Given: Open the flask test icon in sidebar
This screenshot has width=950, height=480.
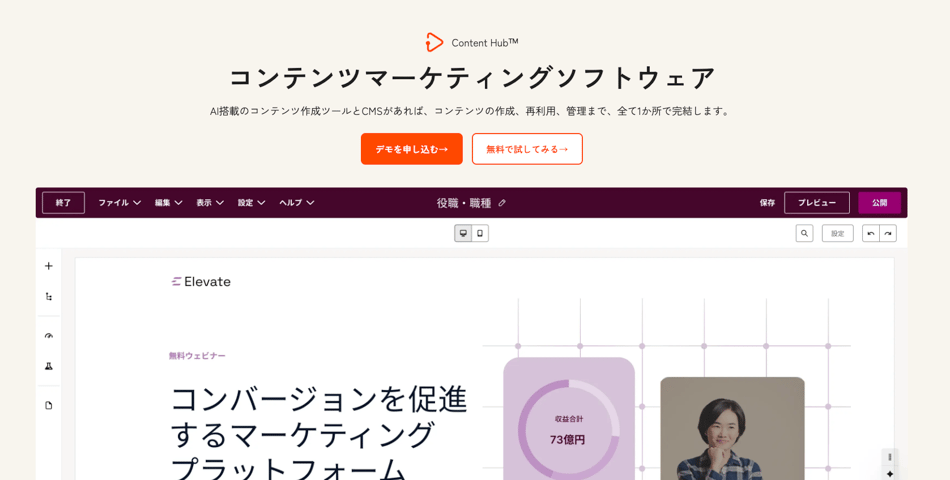Looking at the screenshot, I should point(48,366).
